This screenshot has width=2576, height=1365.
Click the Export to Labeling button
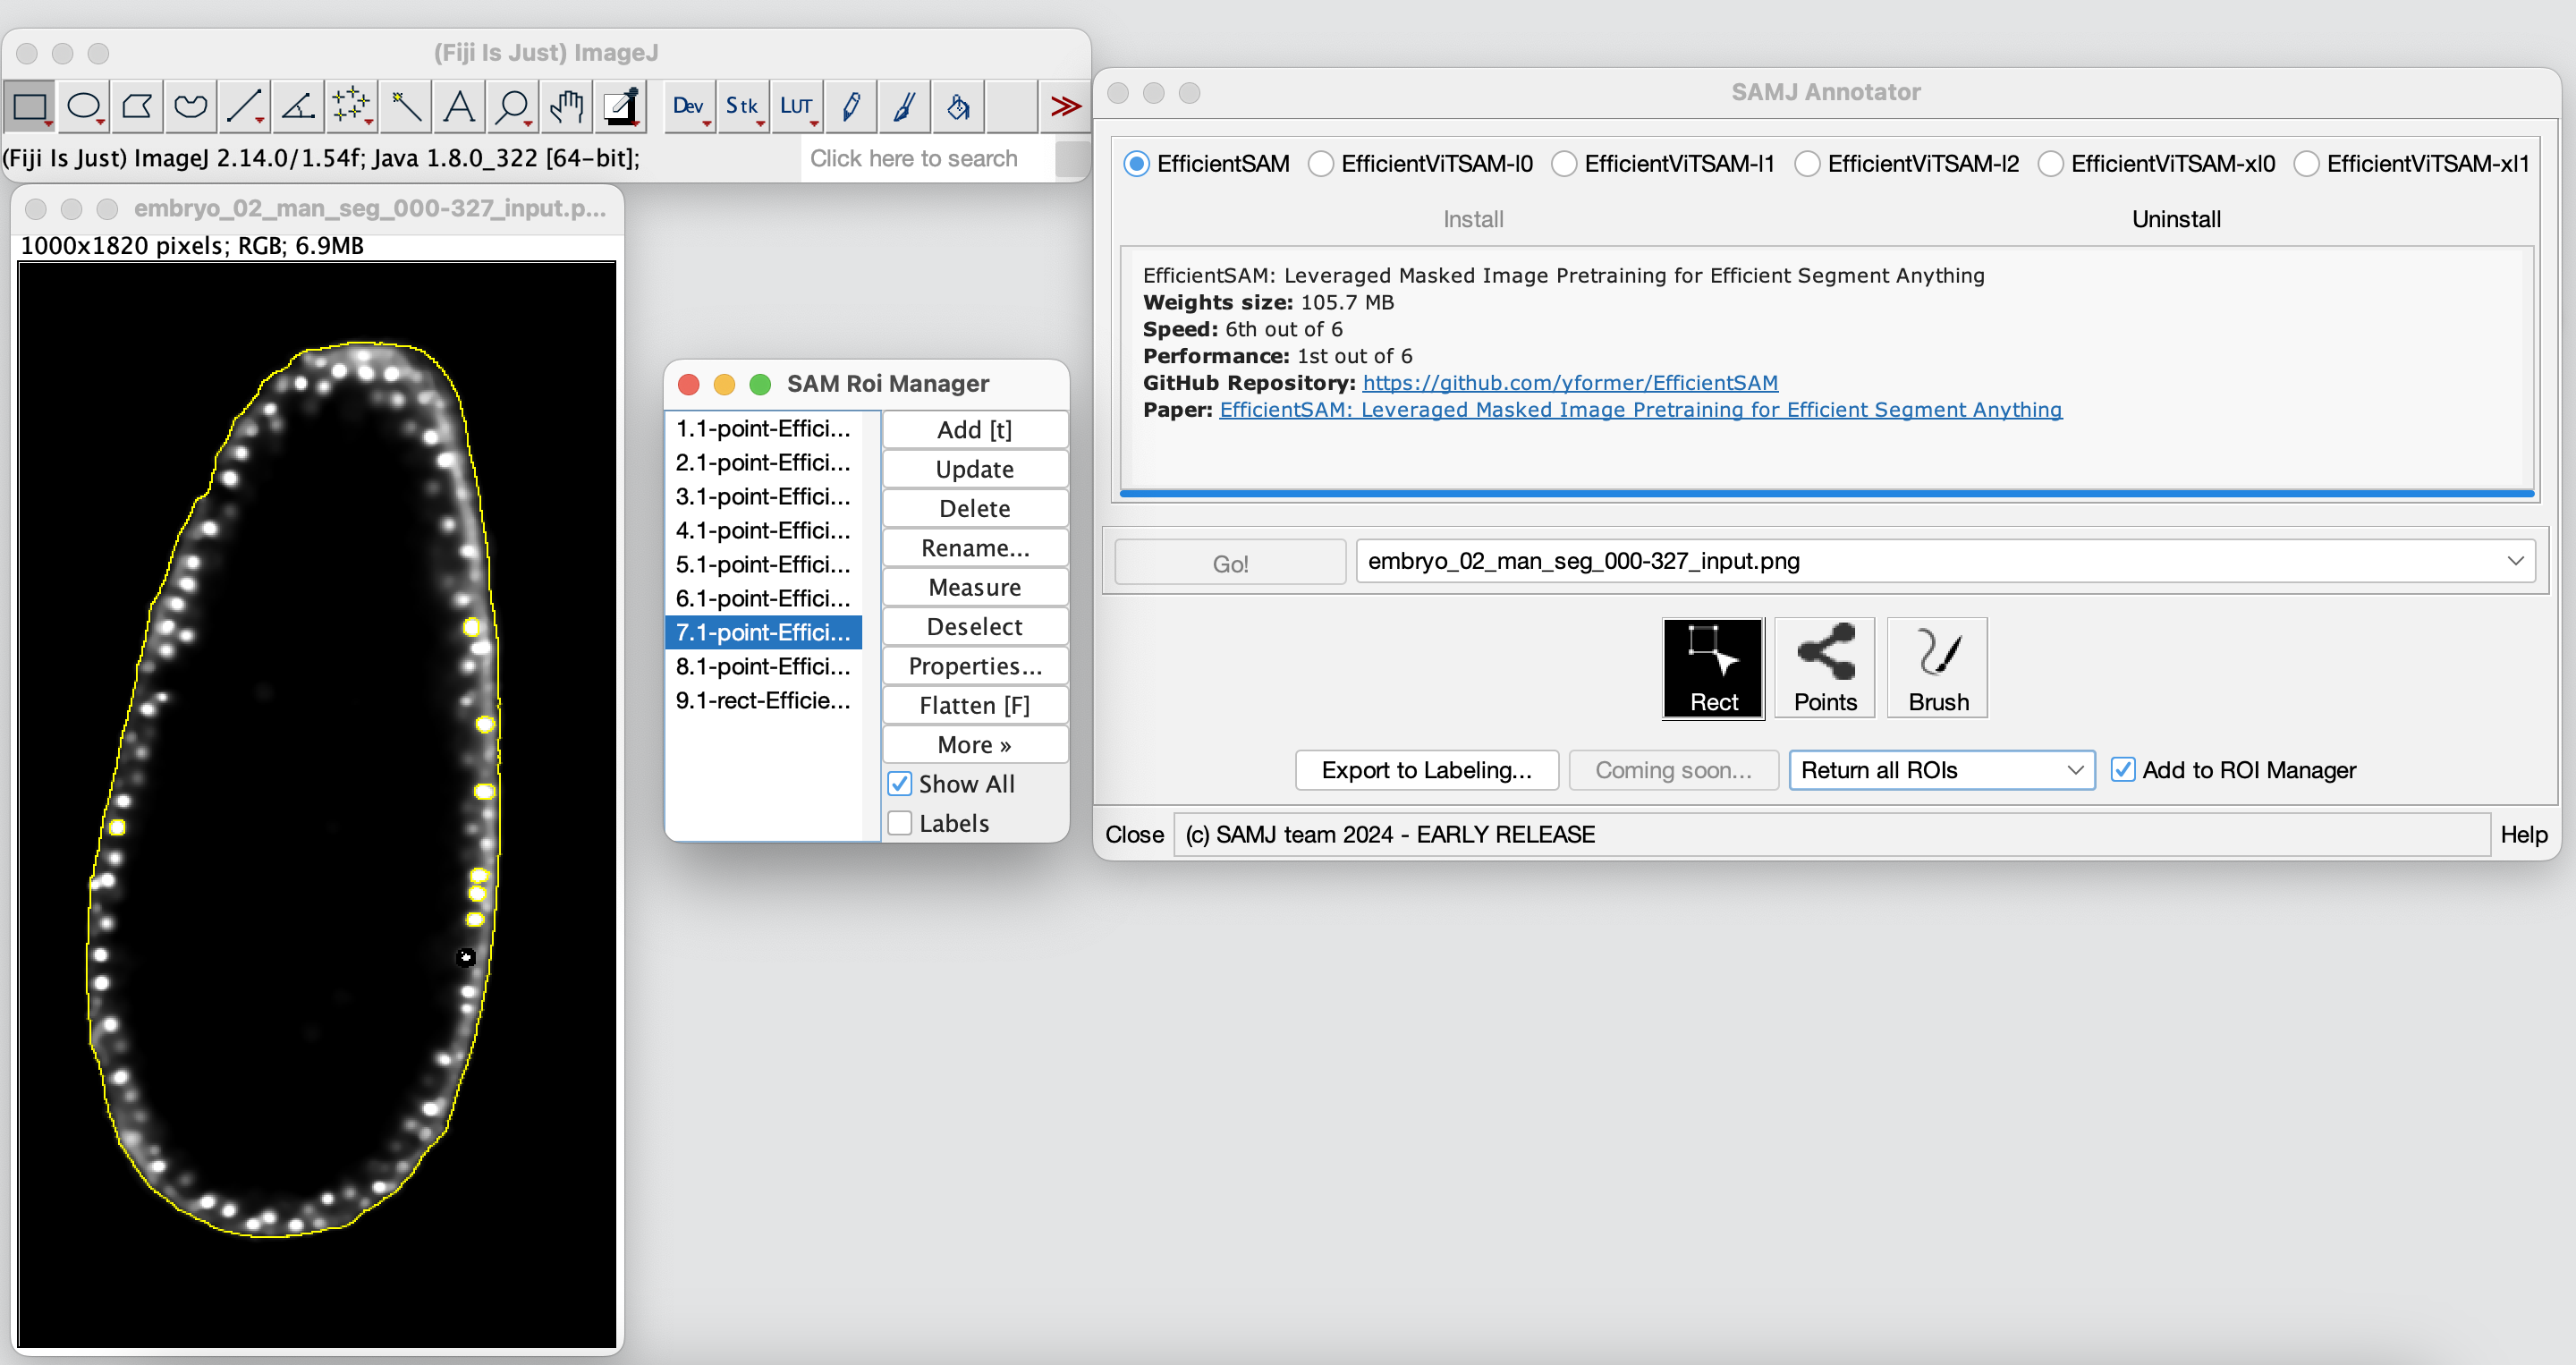tap(1426, 770)
